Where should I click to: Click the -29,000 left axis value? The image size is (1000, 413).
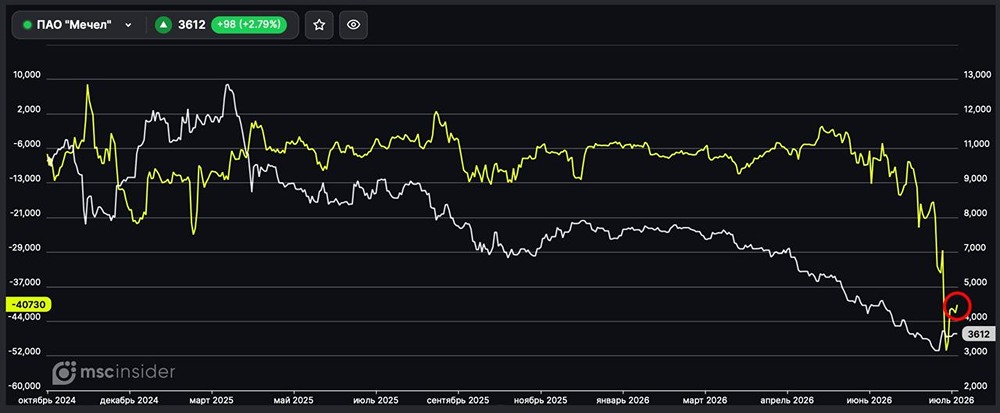[x=25, y=249]
